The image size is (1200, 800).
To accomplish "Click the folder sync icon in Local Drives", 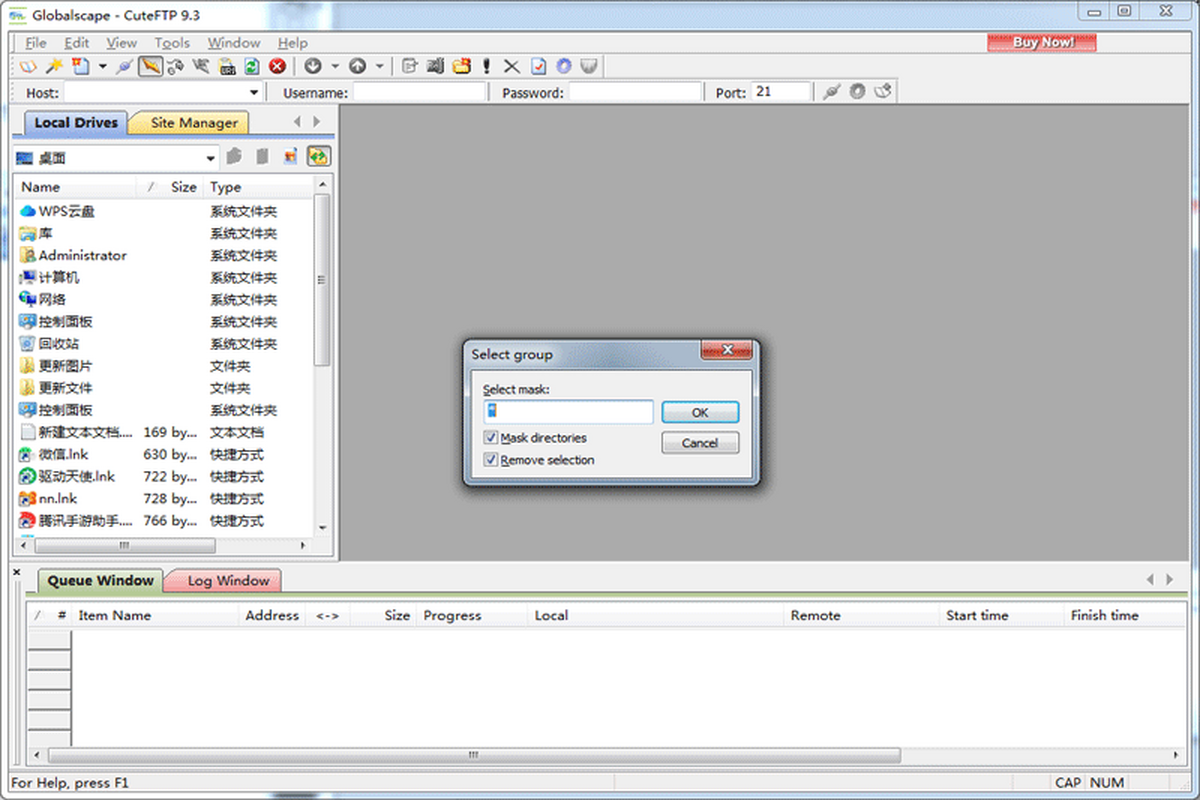I will pos(319,157).
